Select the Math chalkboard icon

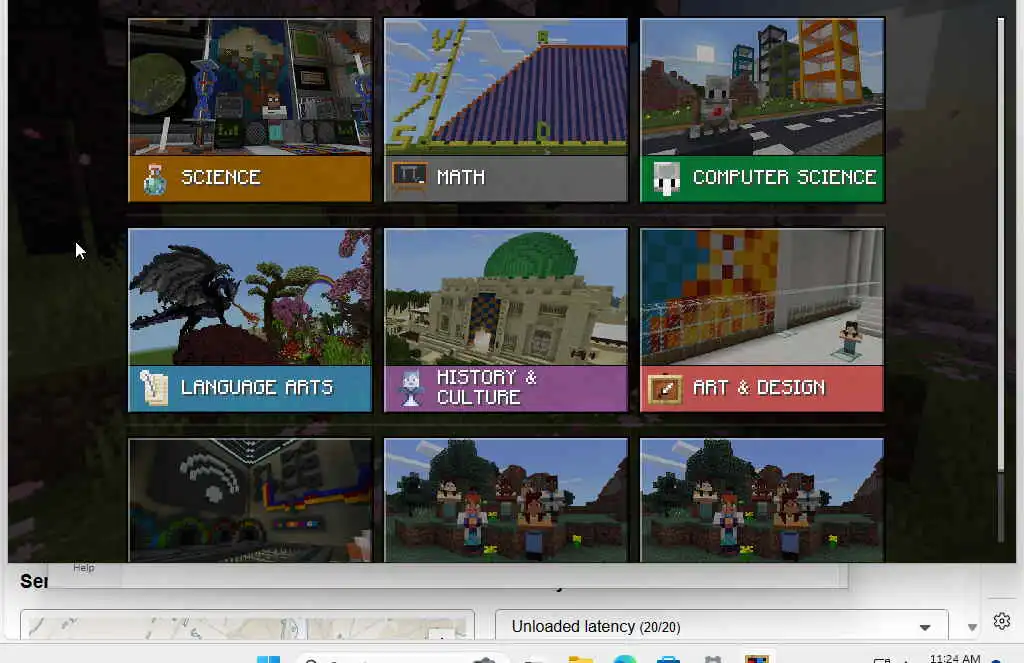[410, 176]
